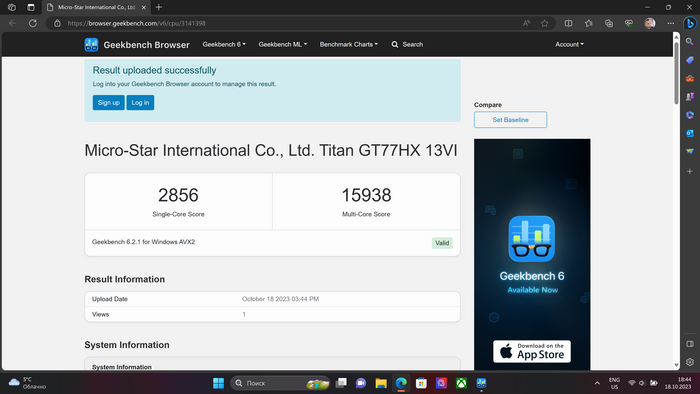
Task: Open Windows Start menu
Action: pos(218,383)
